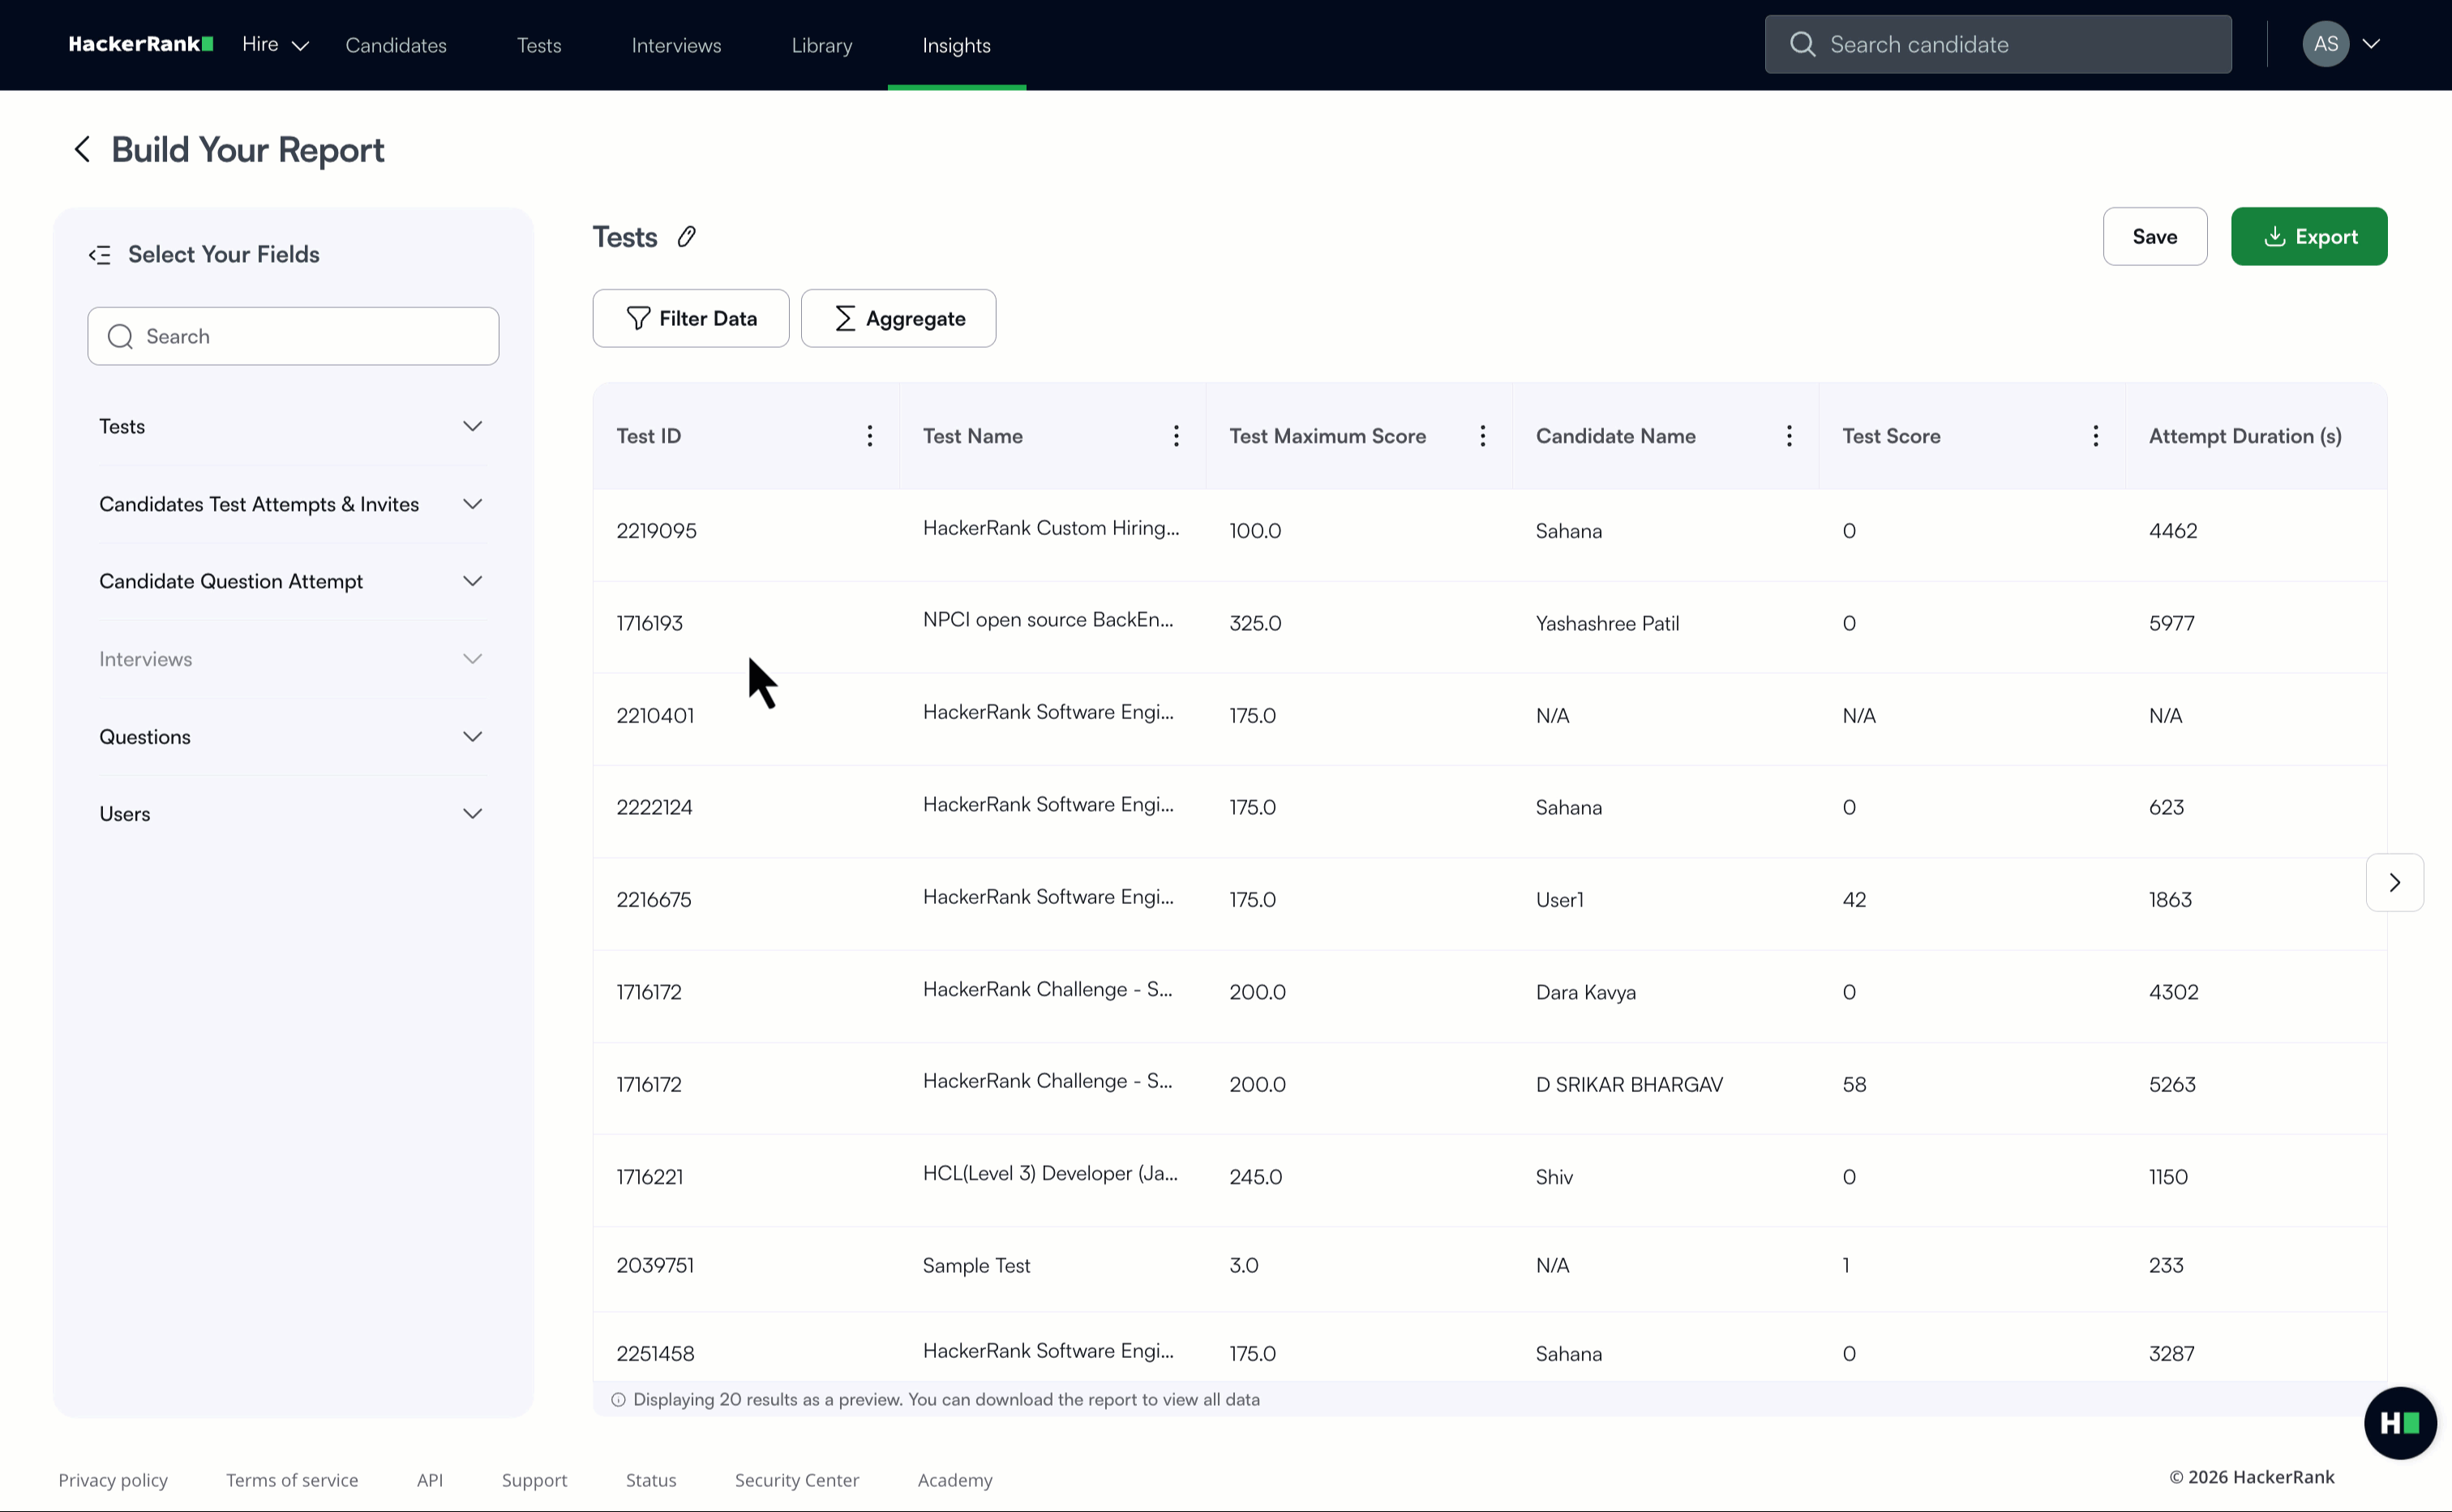Image resolution: width=2452 pixels, height=1512 pixels.
Task: Click the back arrow beside Build Your Report
Action: pyautogui.click(x=82, y=148)
